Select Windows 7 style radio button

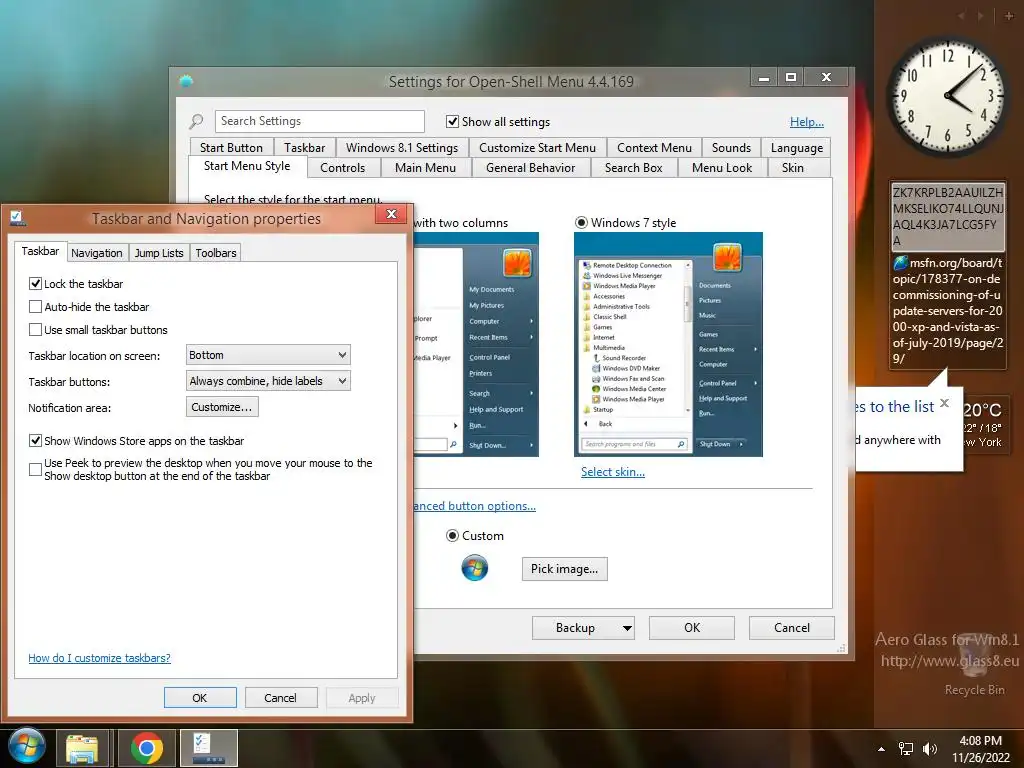pos(581,223)
